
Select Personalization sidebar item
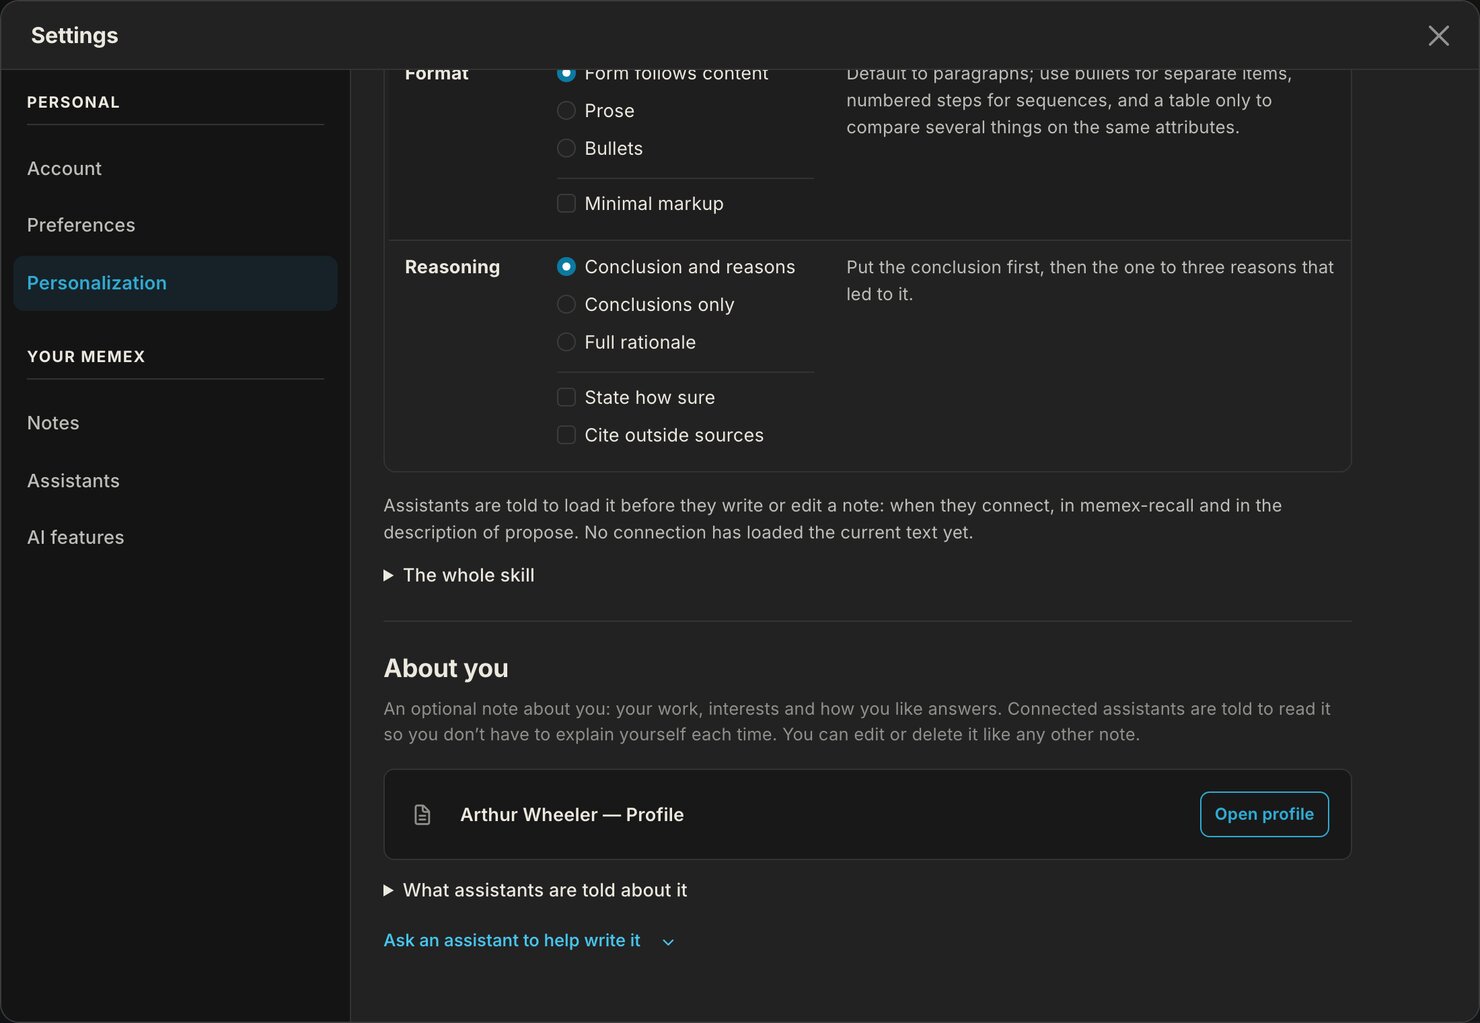(x=175, y=283)
